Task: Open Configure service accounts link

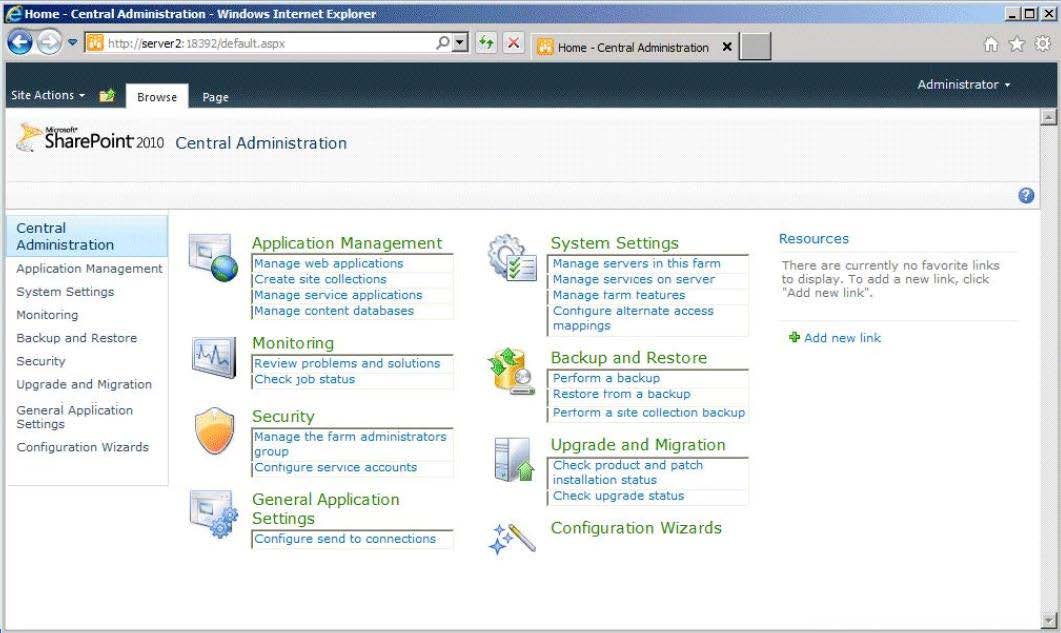Action: [336, 467]
